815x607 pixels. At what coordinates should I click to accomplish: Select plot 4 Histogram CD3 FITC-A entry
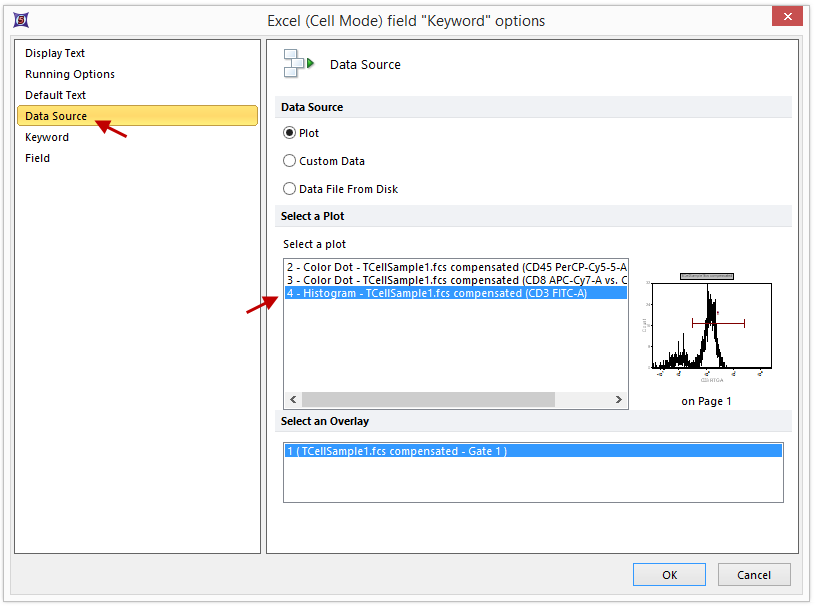coord(456,294)
